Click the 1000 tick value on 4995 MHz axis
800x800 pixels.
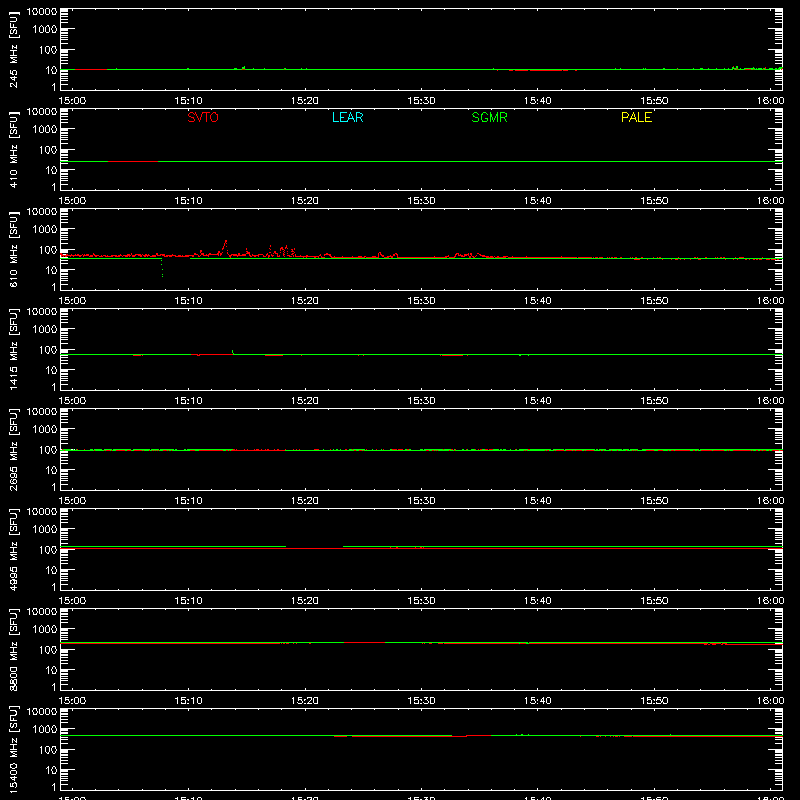click(45, 529)
